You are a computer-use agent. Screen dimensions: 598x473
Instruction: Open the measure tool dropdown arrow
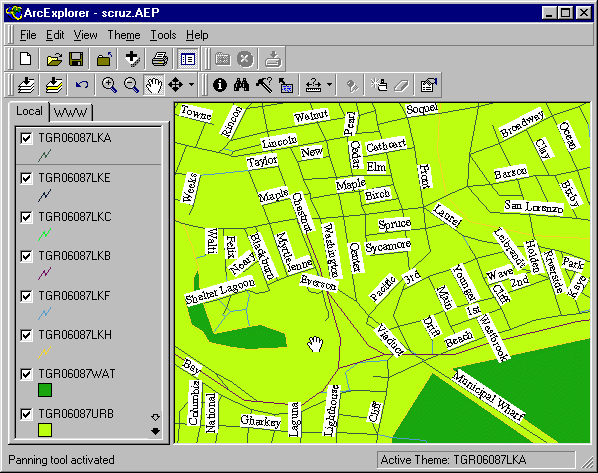329,85
